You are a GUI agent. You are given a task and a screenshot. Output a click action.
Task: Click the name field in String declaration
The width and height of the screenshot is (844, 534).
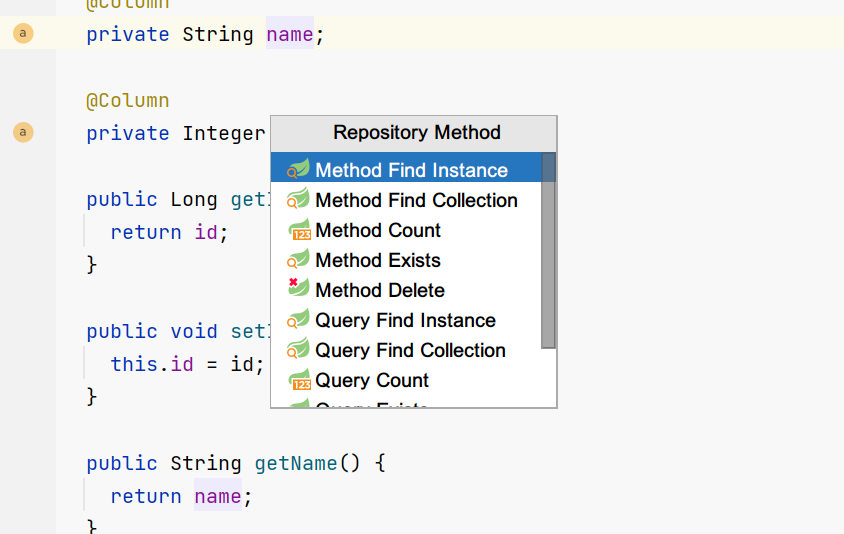290,34
